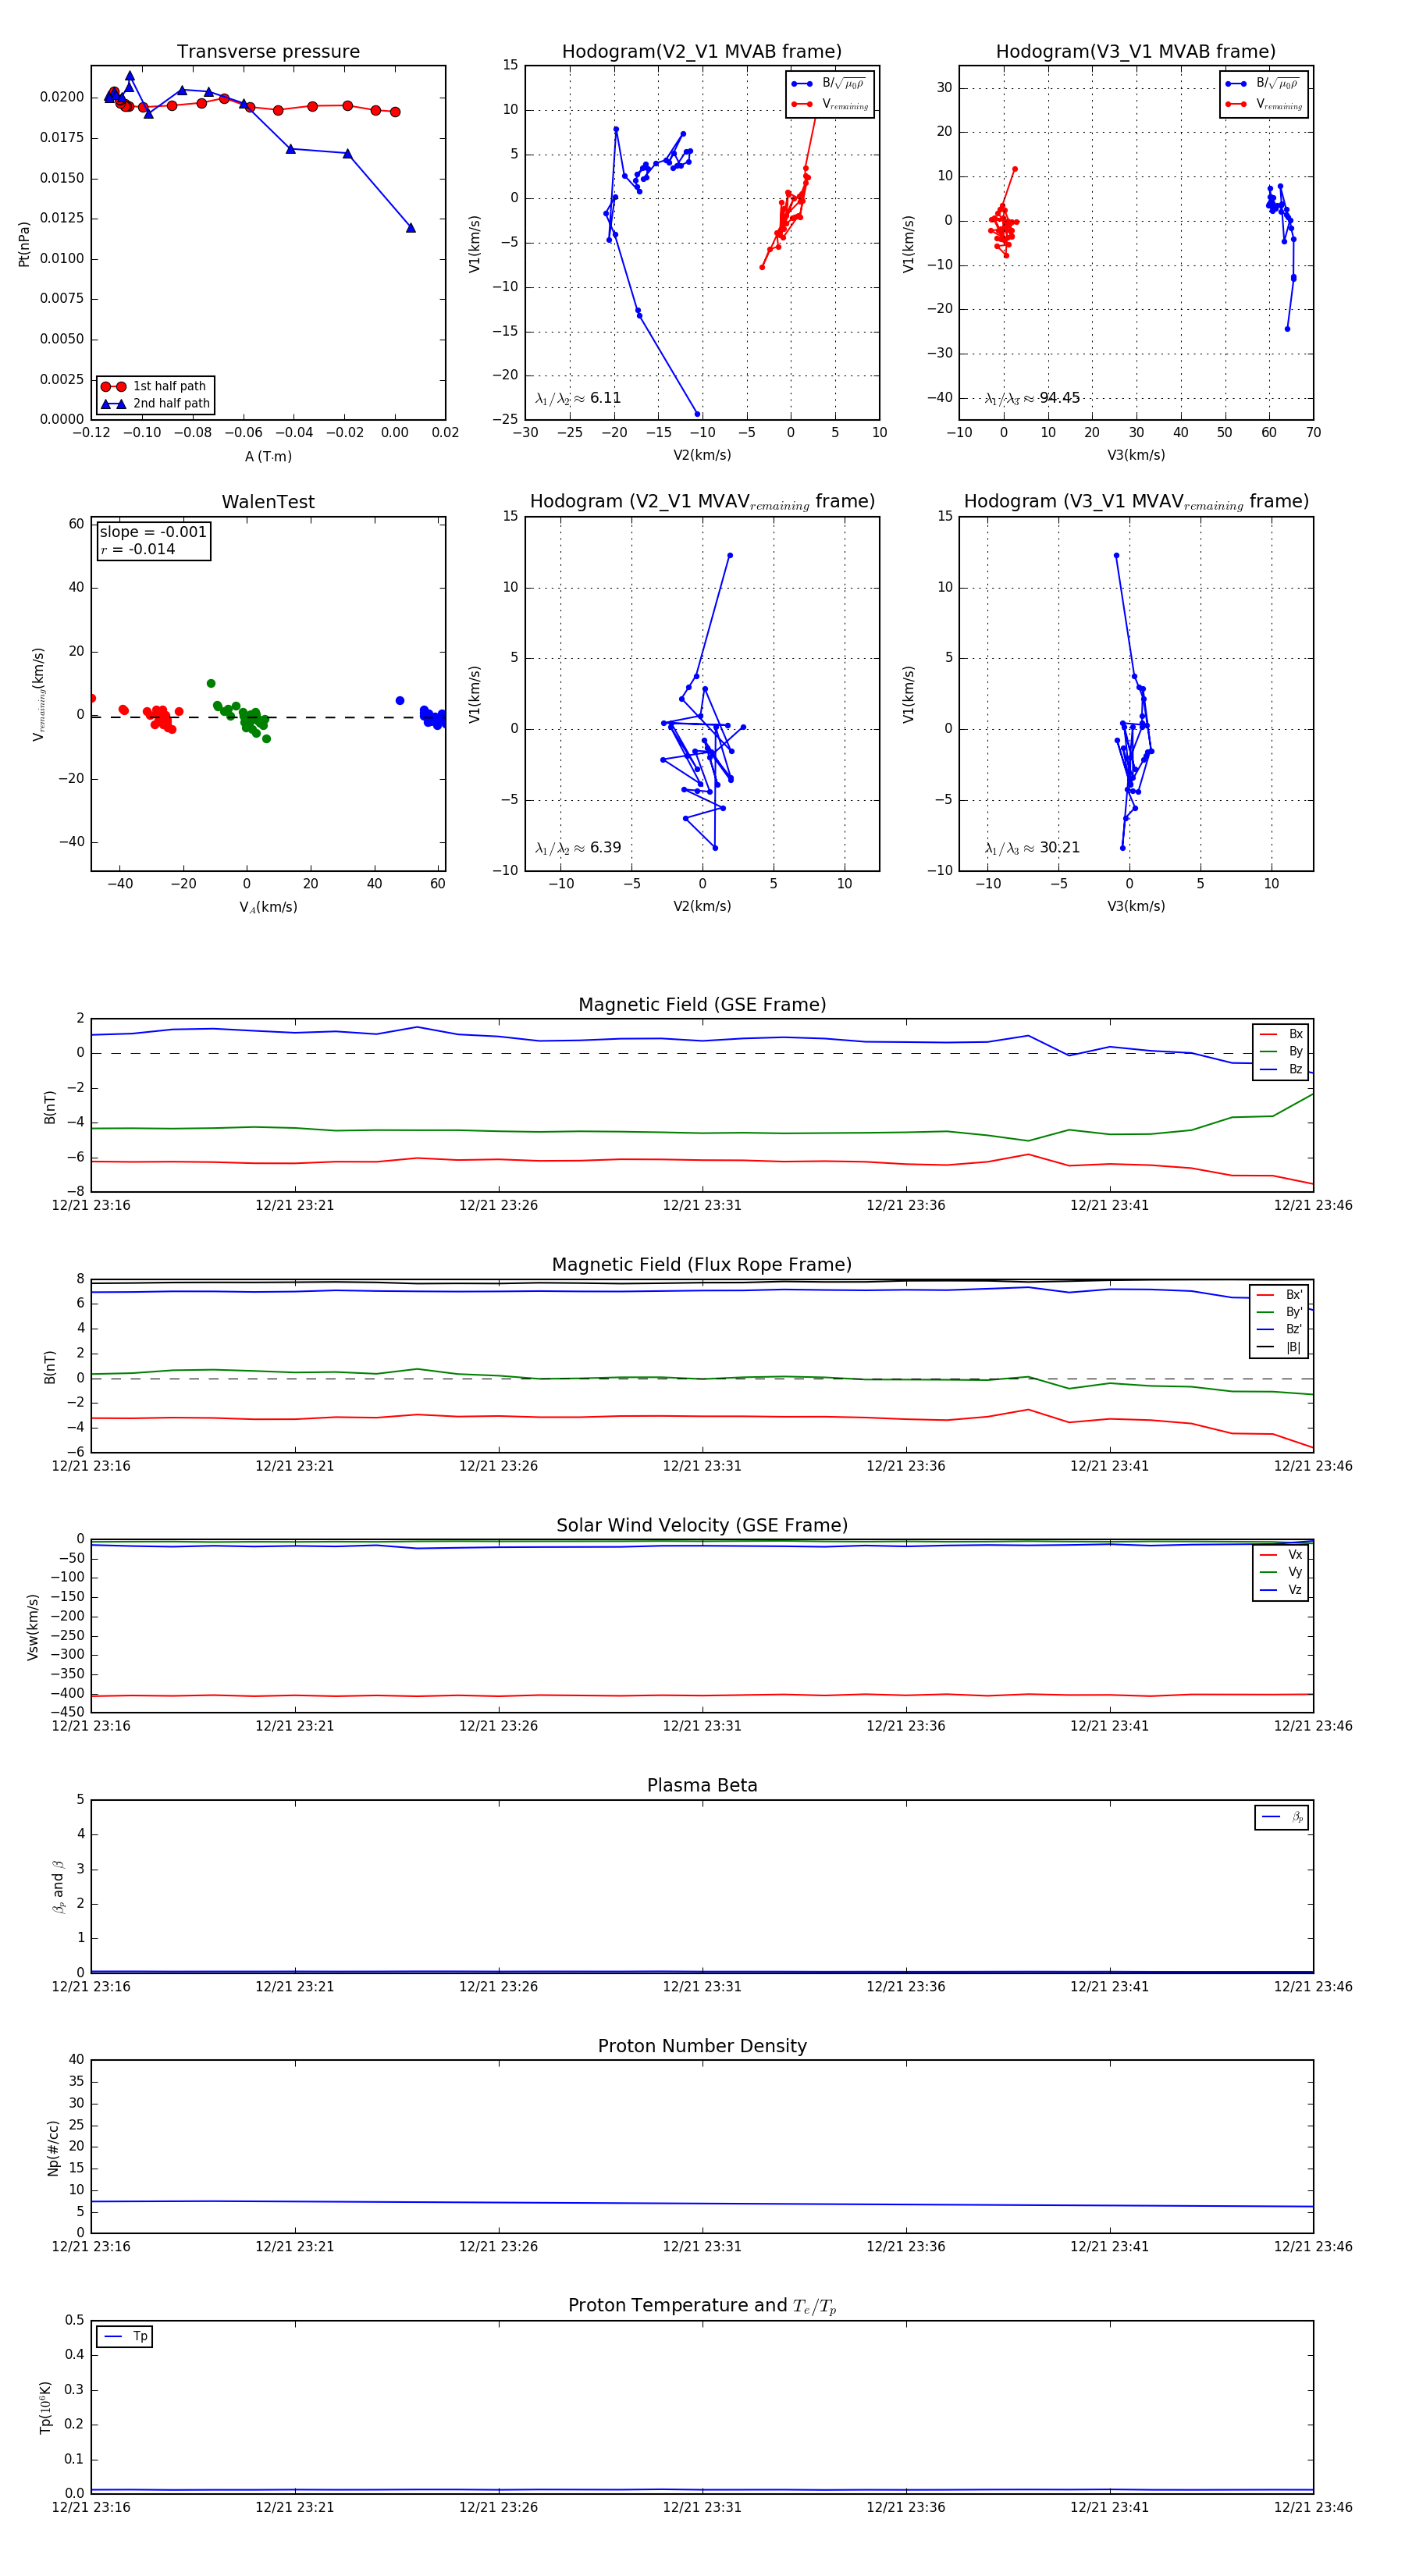Click the 'Magnetic Field (GSE Frame)' title
The image size is (1405, 2576).
click(x=702, y=1005)
